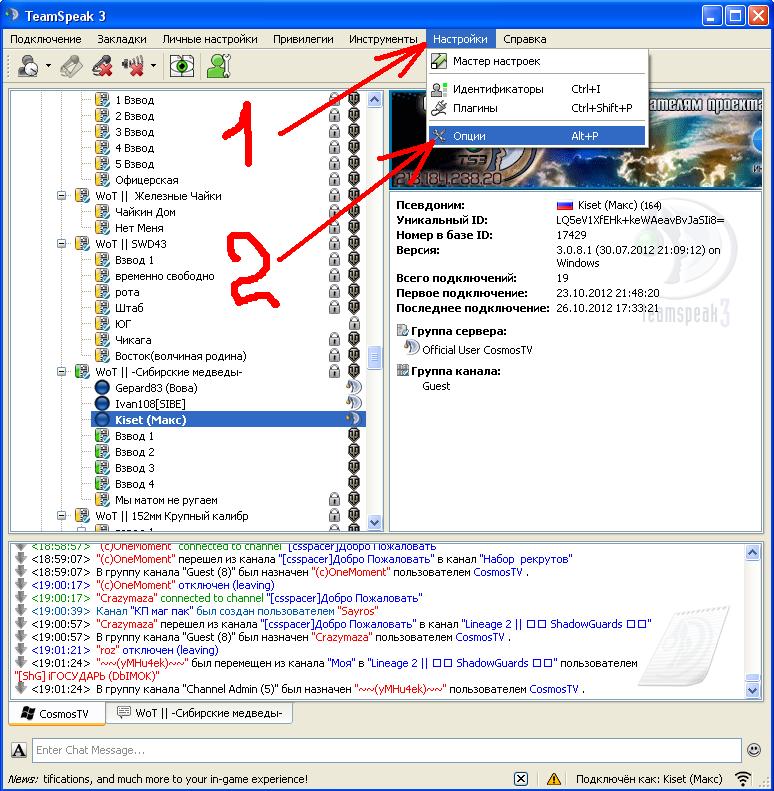Screen dimensions: 774x791
Task: Select user Ivan108[SIBE]
Action: 150,404
